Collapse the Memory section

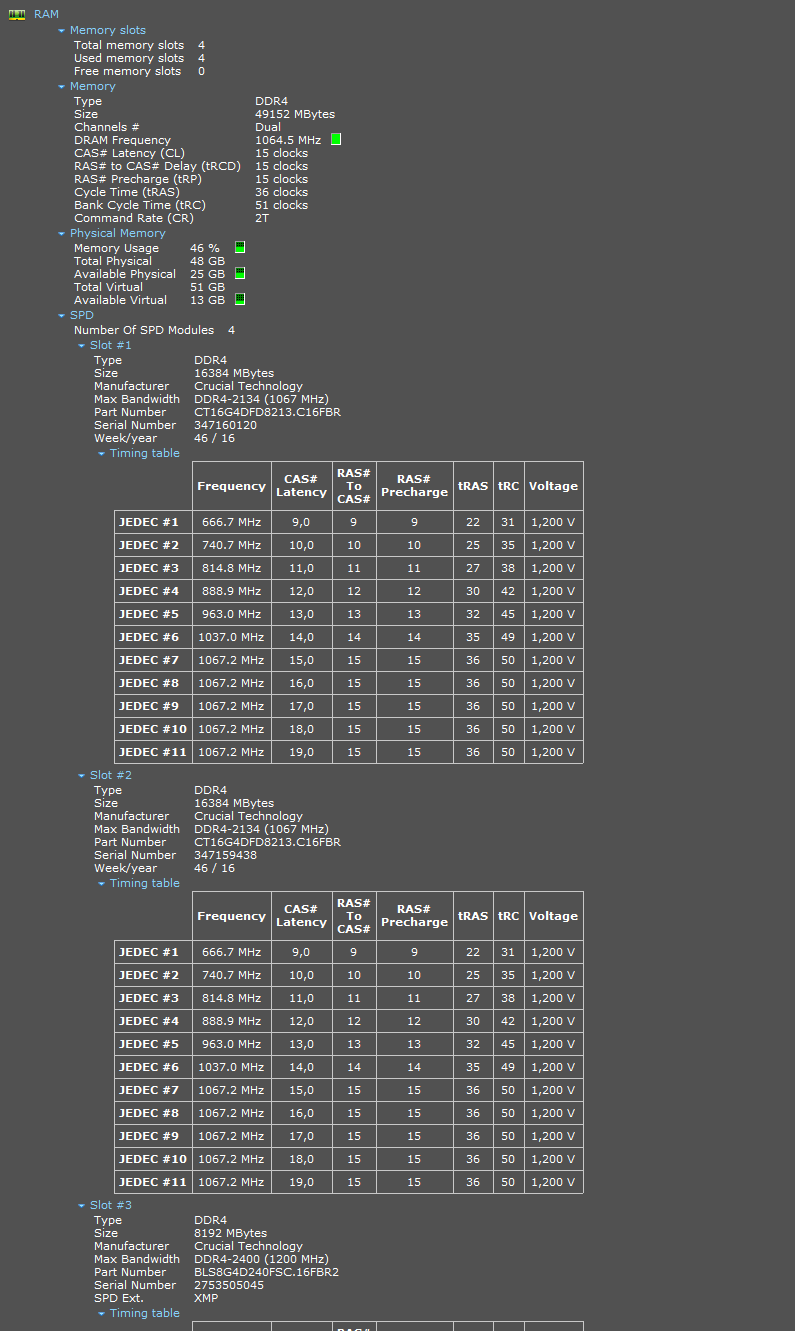[61, 87]
